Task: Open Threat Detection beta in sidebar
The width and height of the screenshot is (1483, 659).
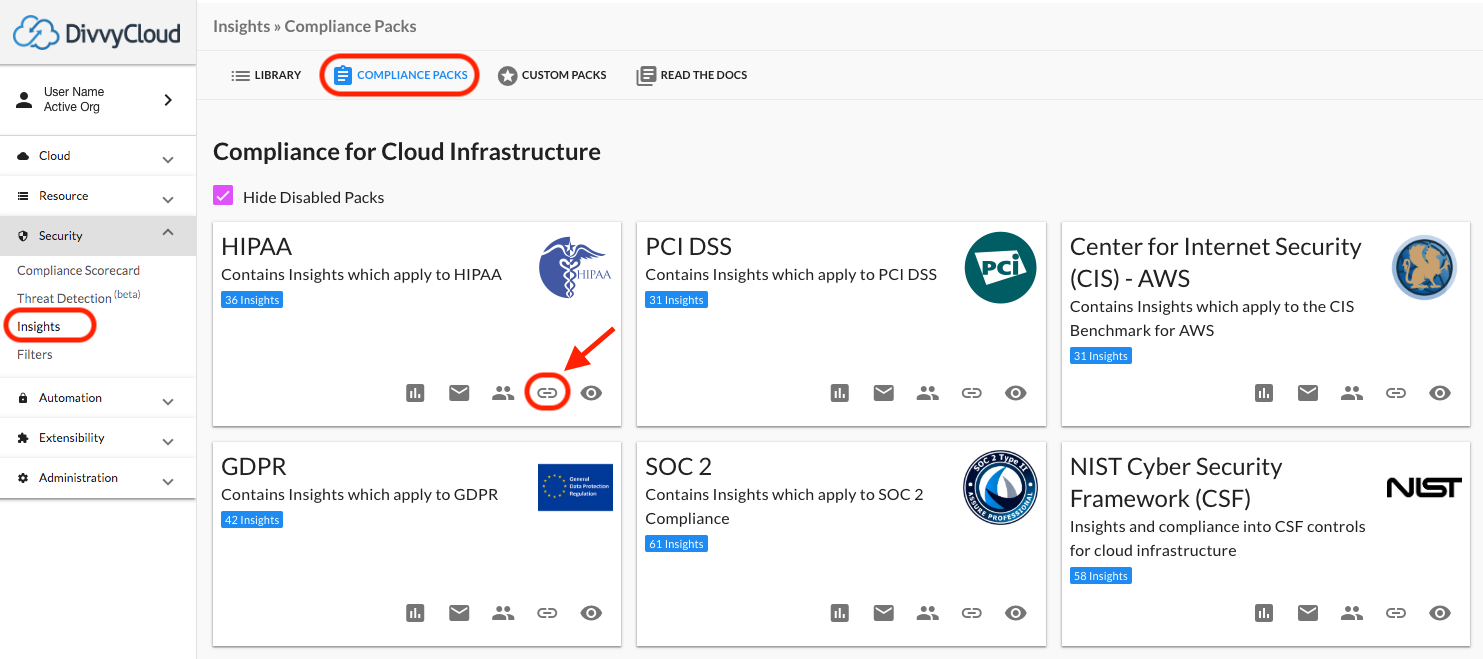Action: pyautogui.click(x=78, y=298)
